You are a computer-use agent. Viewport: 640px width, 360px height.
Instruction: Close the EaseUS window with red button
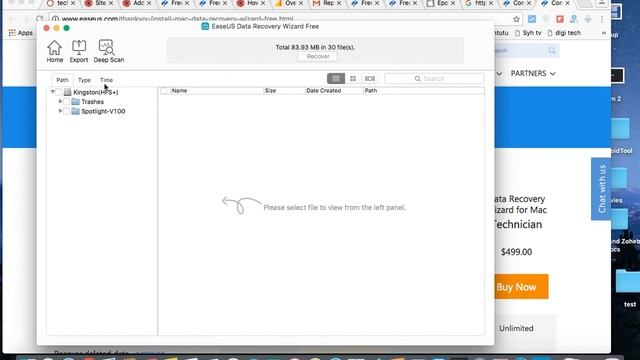click(47, 28)
